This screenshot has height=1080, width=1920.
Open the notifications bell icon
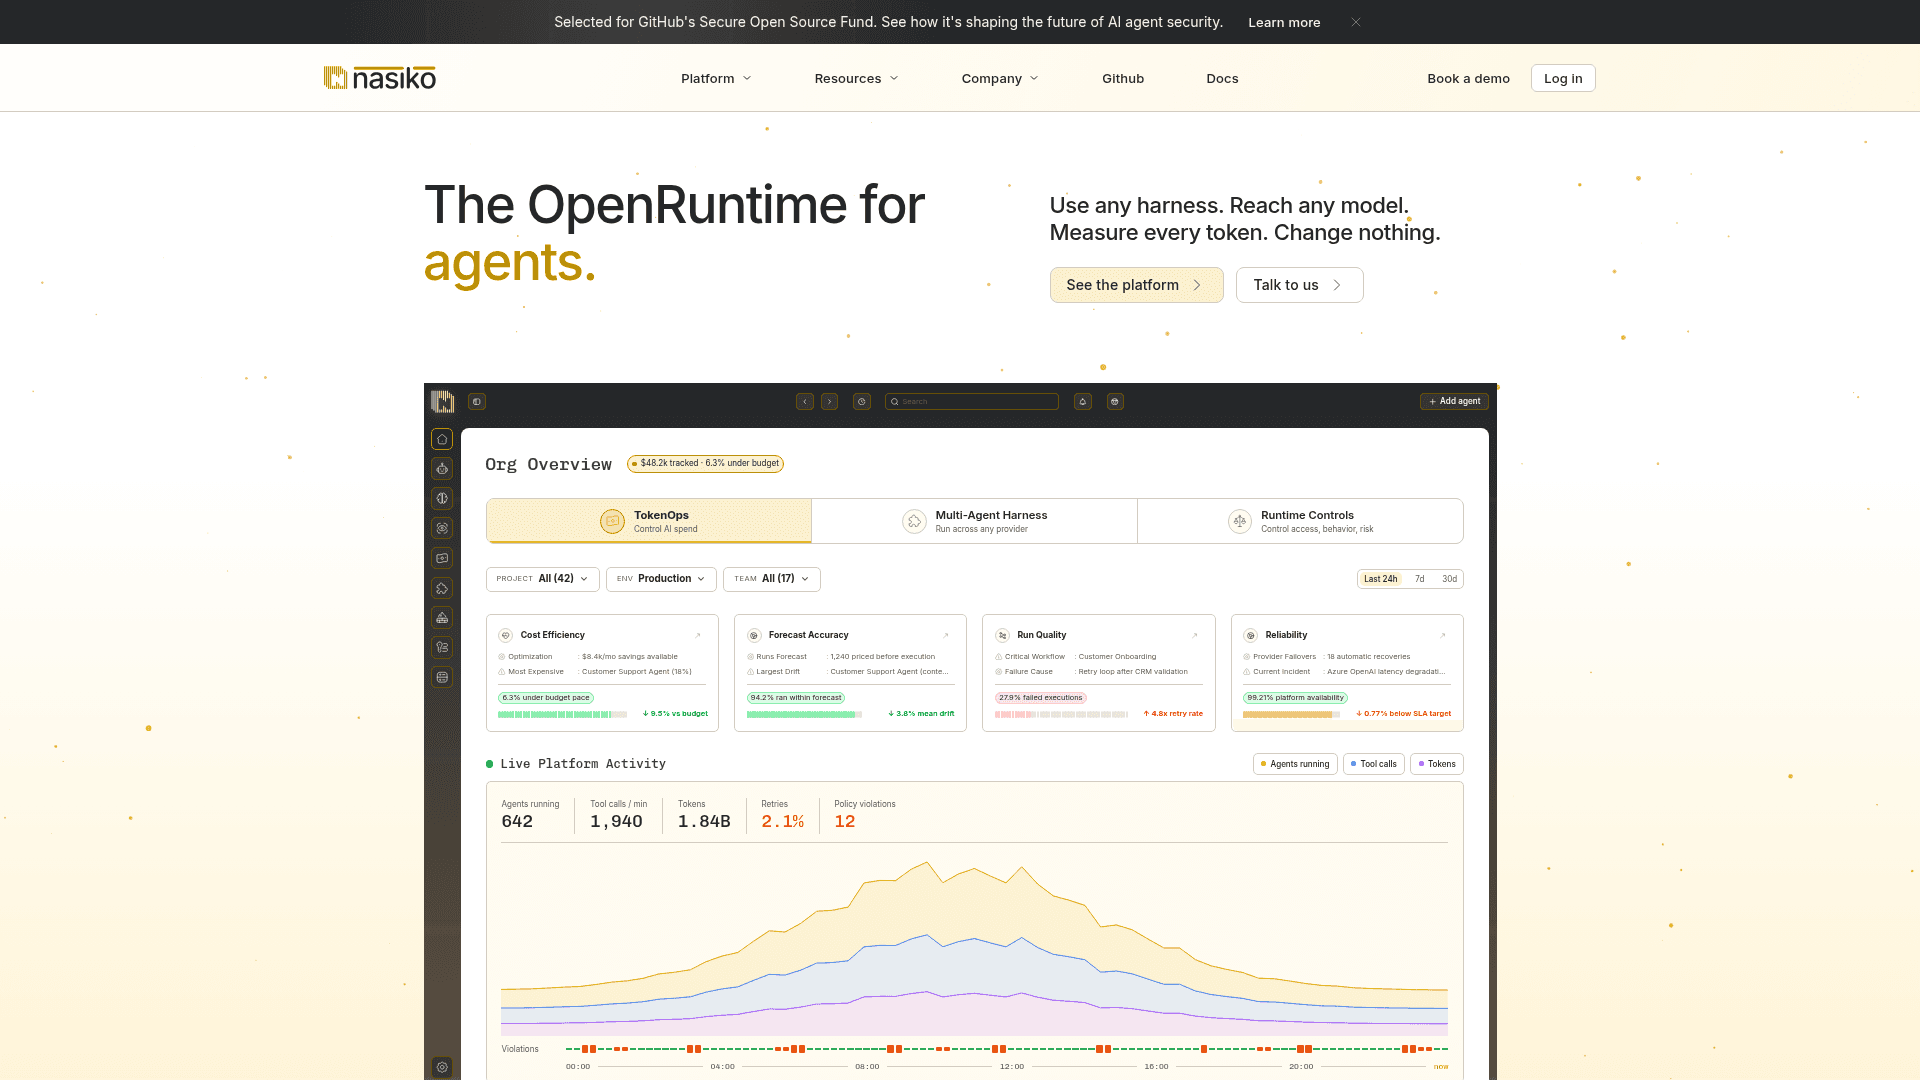tap(1082, 402)
